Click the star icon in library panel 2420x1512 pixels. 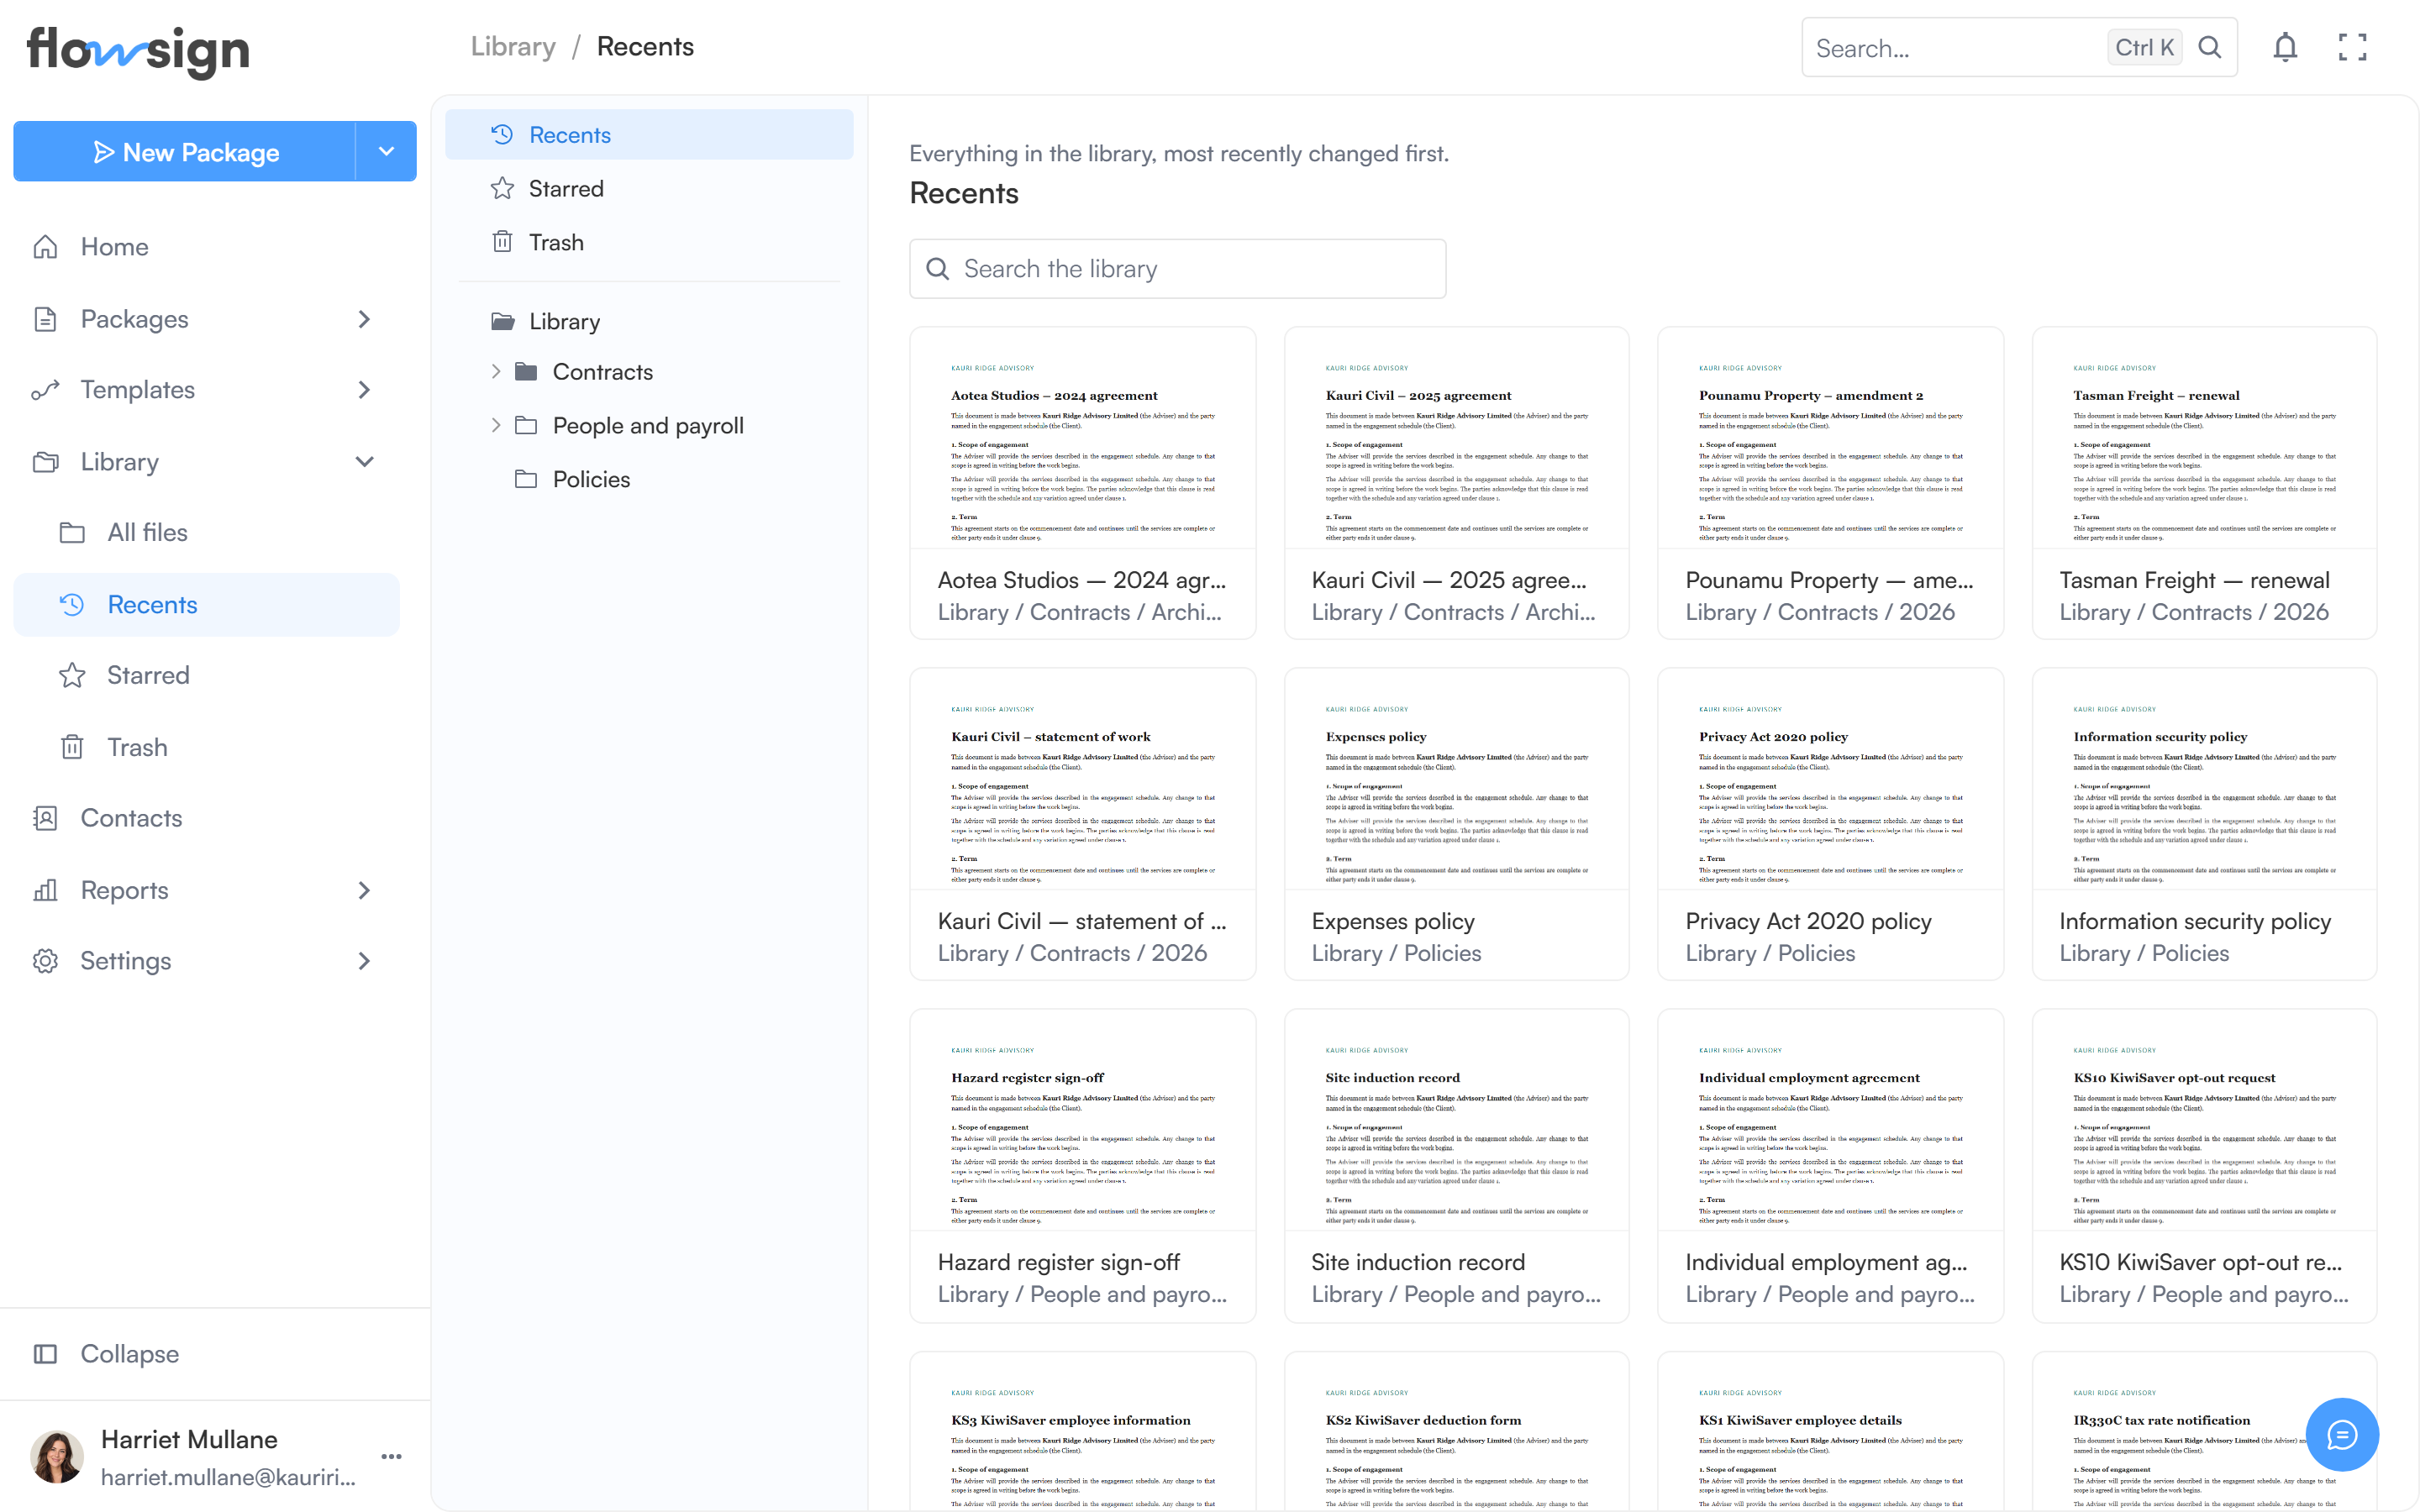pos(502,188)
